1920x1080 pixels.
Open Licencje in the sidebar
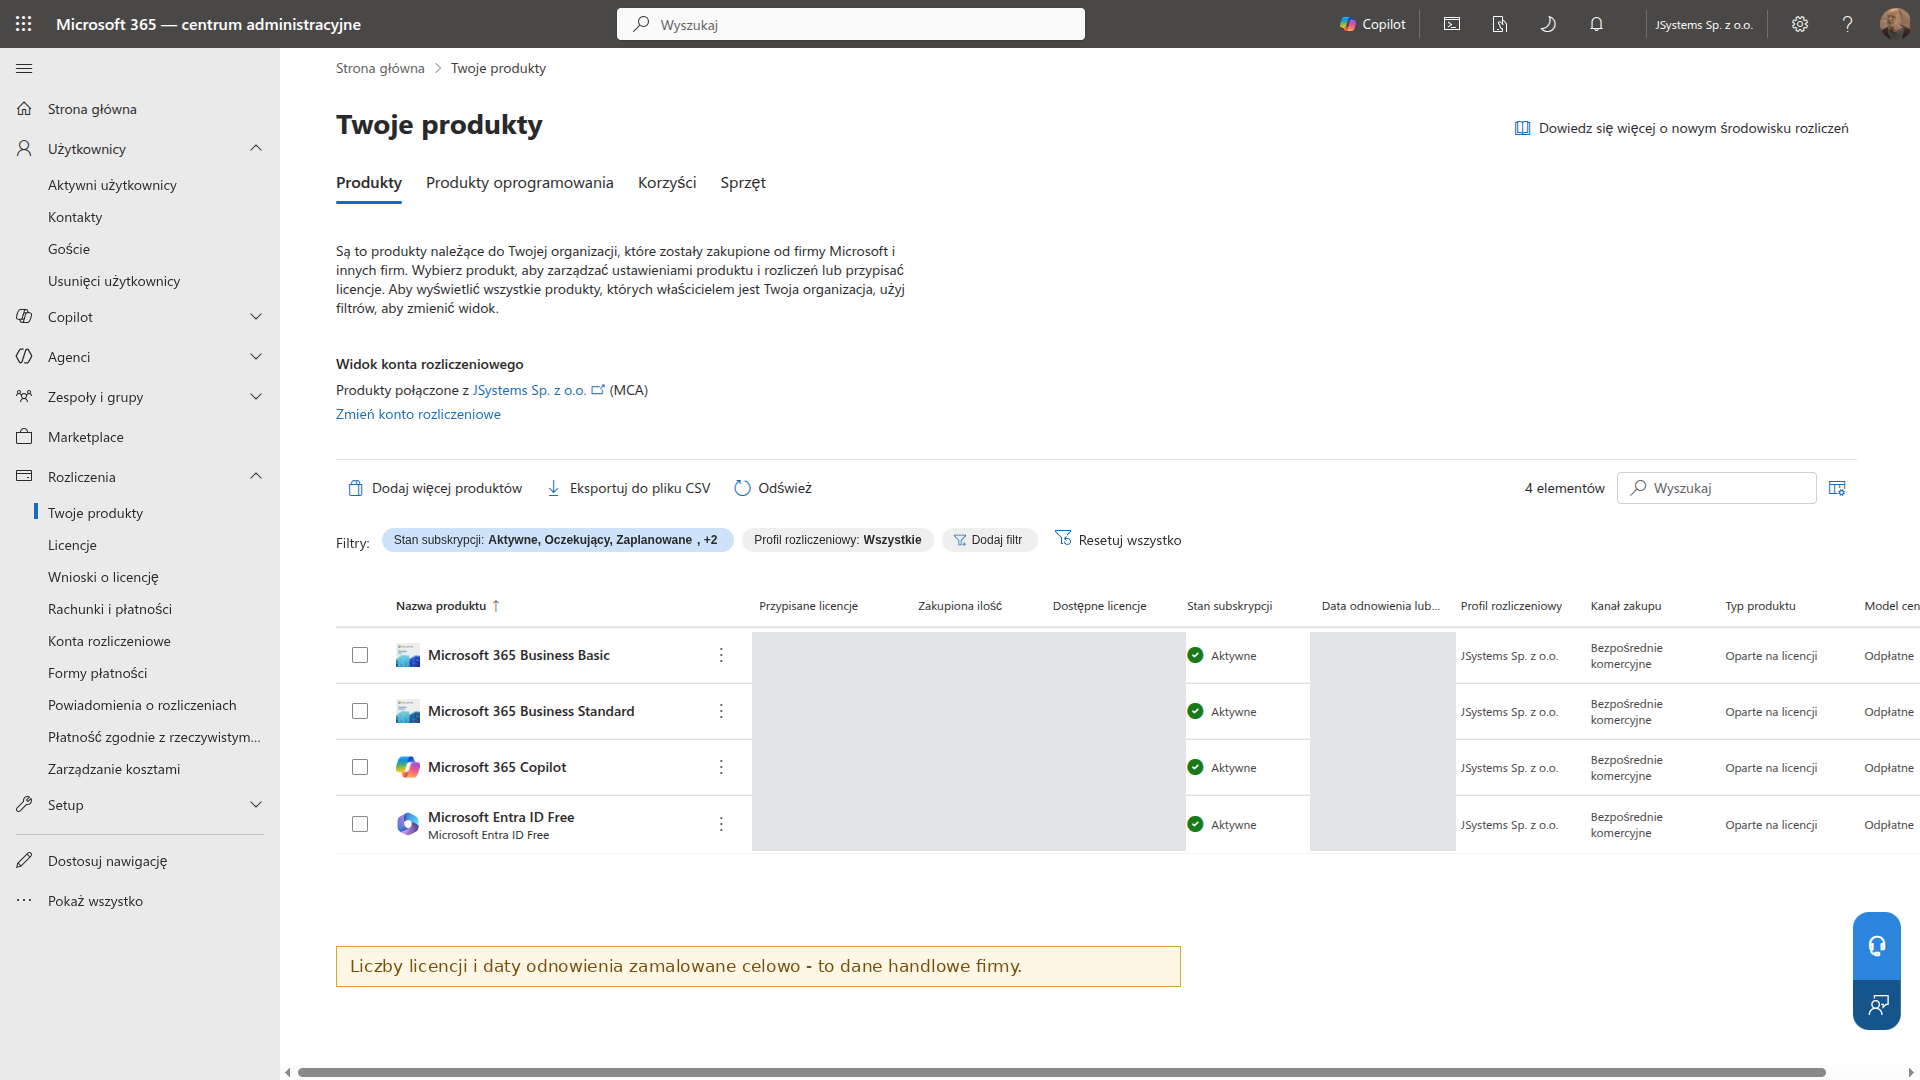tap(72, 545)
